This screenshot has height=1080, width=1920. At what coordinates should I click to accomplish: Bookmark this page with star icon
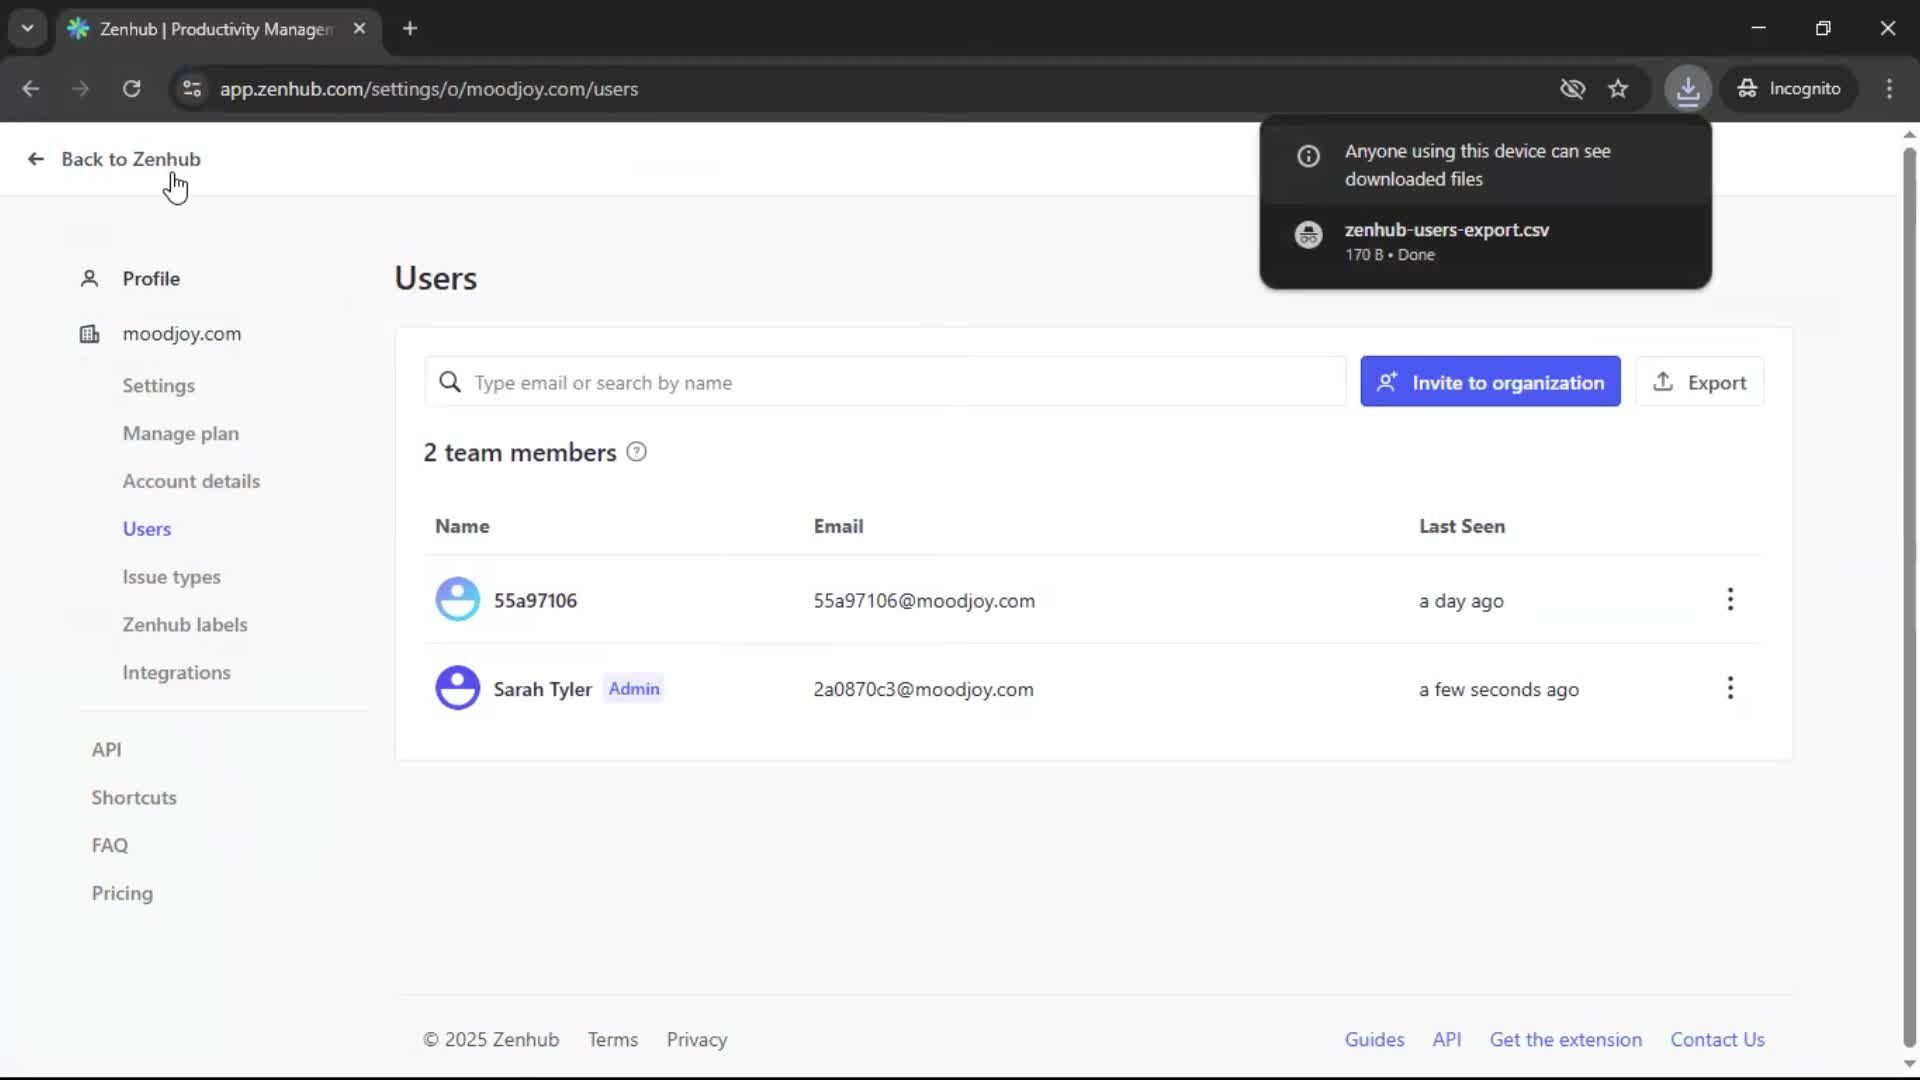[x=1618, y=89]
